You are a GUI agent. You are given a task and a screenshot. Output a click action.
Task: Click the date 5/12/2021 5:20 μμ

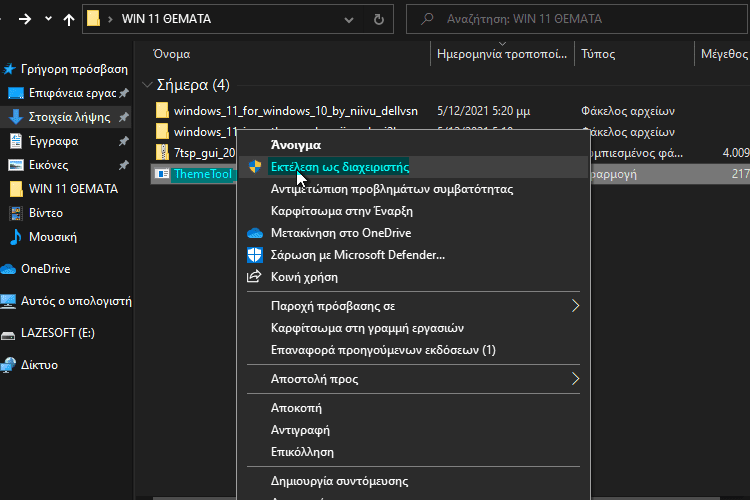[x=484, y=111]
